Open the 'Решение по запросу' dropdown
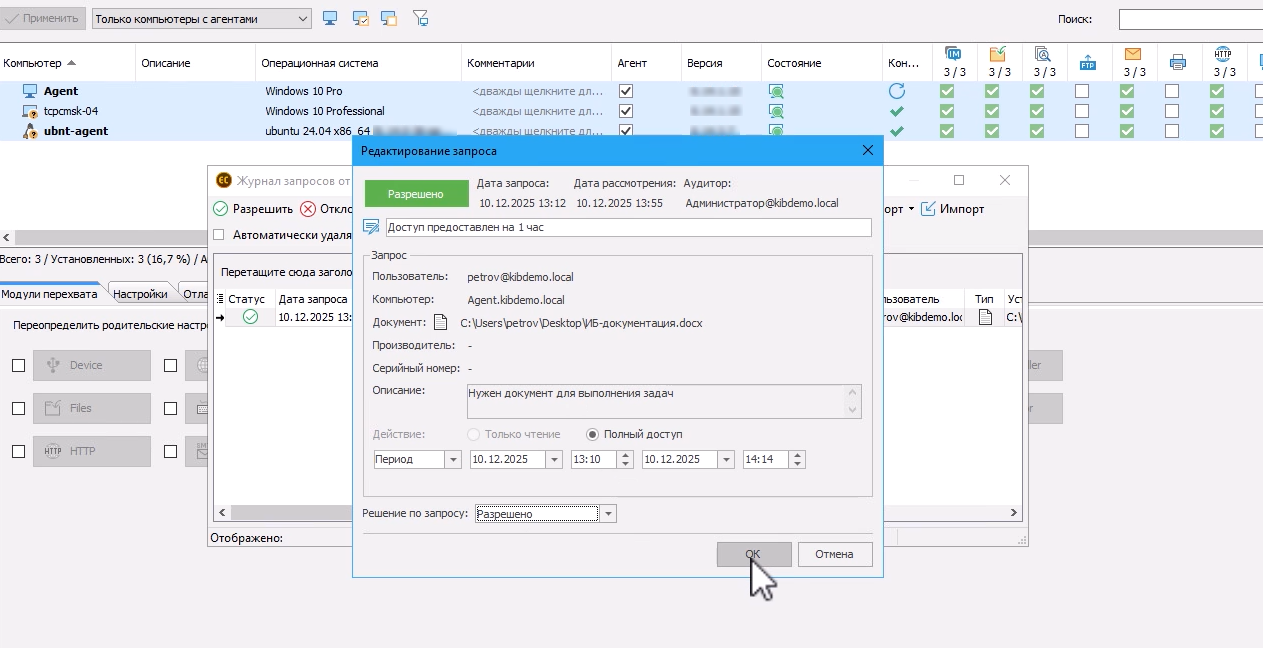Screen dimensions: 1263x648 tap(609, 514)
